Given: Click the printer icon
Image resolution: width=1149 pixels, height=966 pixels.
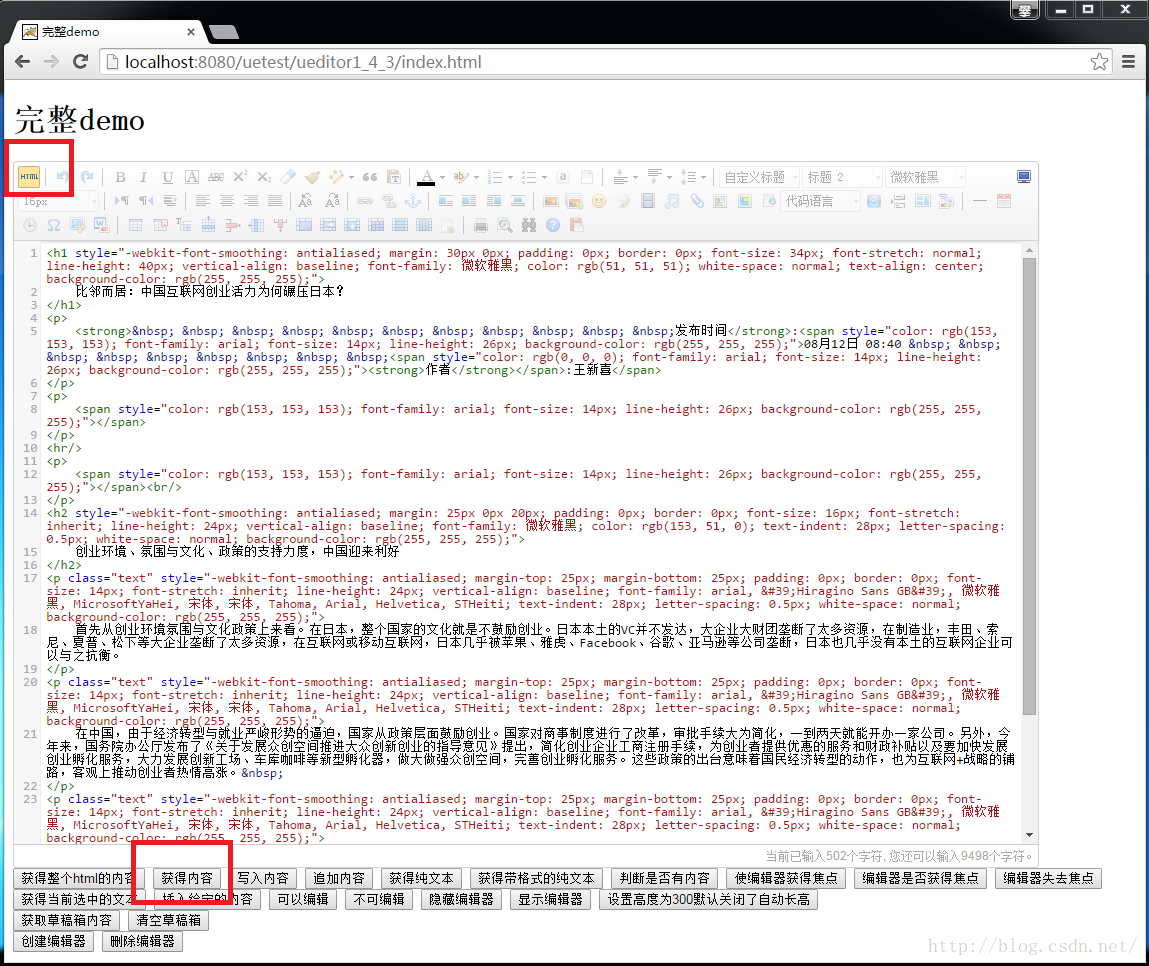Looking at the screenshot, I should click(x=481, y=225).
